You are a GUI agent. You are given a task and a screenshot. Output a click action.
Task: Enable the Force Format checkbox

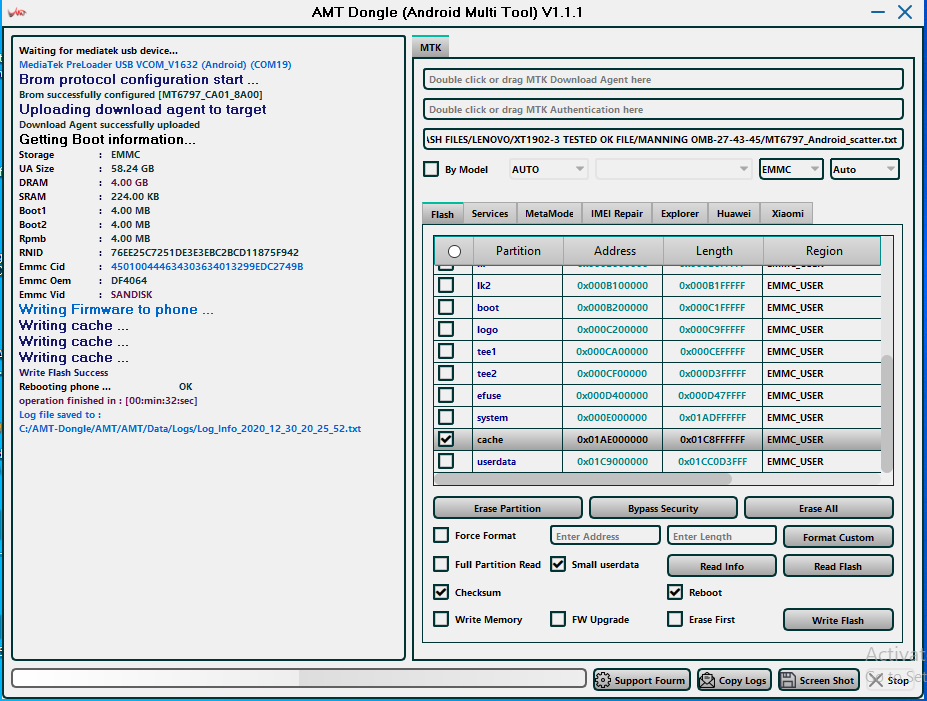[441, 536]
